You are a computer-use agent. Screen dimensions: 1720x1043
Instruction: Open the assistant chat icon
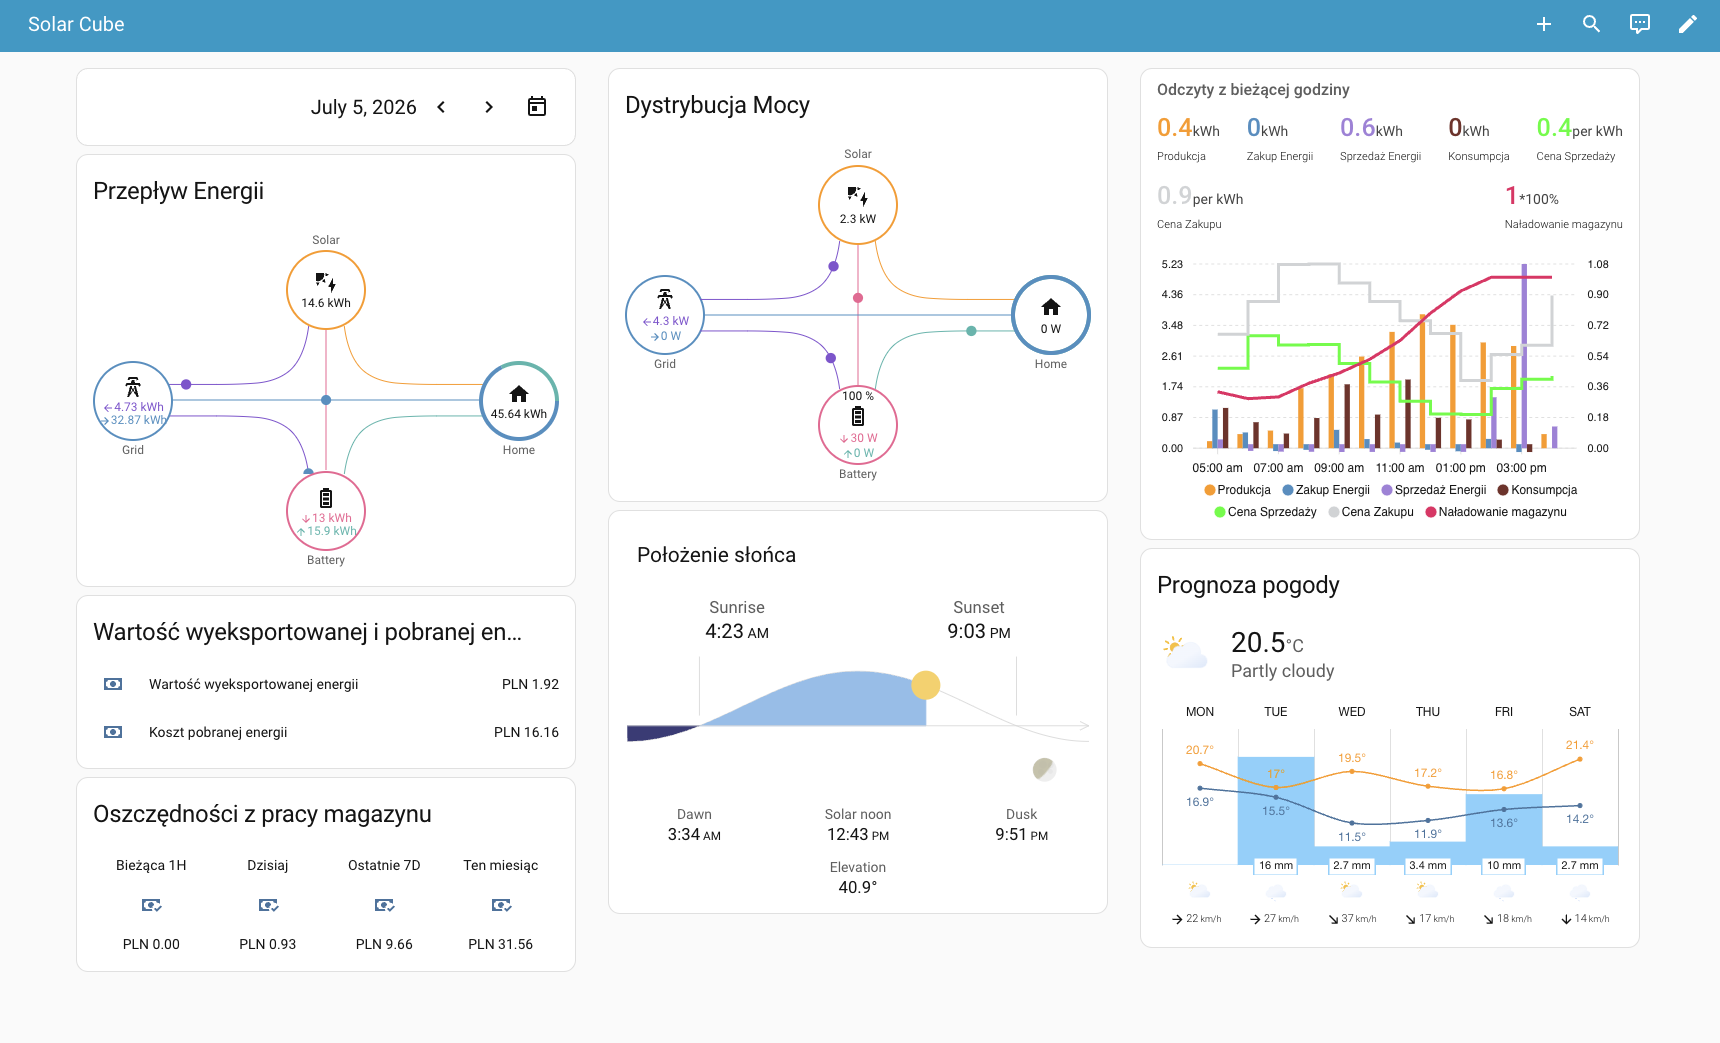tap(1640, 24)
